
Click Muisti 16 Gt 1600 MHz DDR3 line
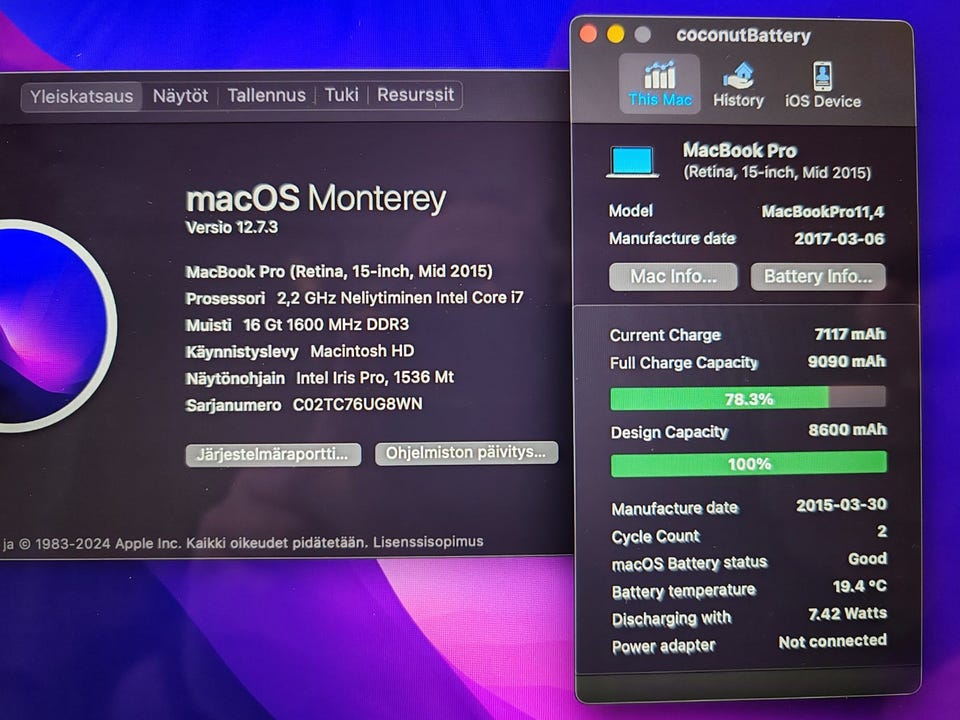(297, 324)
